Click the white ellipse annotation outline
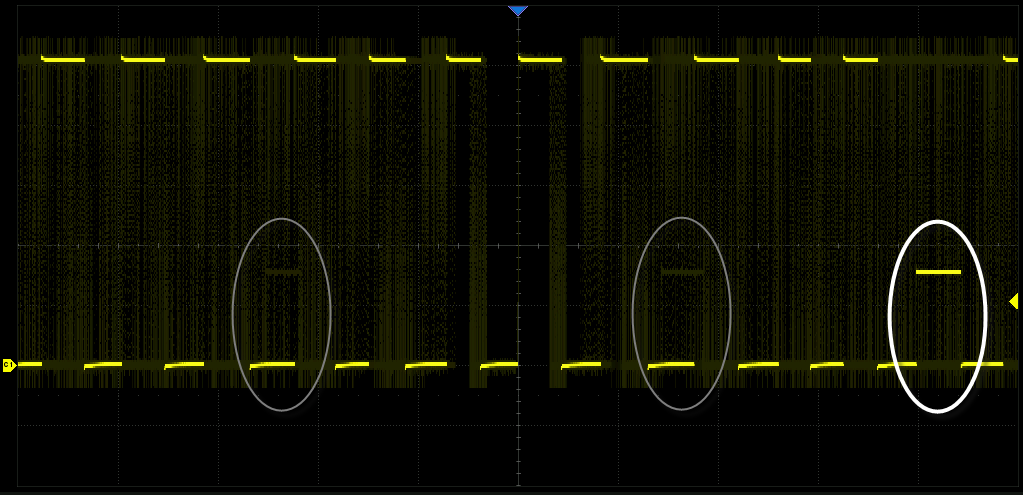1023x495 pixels. coord(890,316)
